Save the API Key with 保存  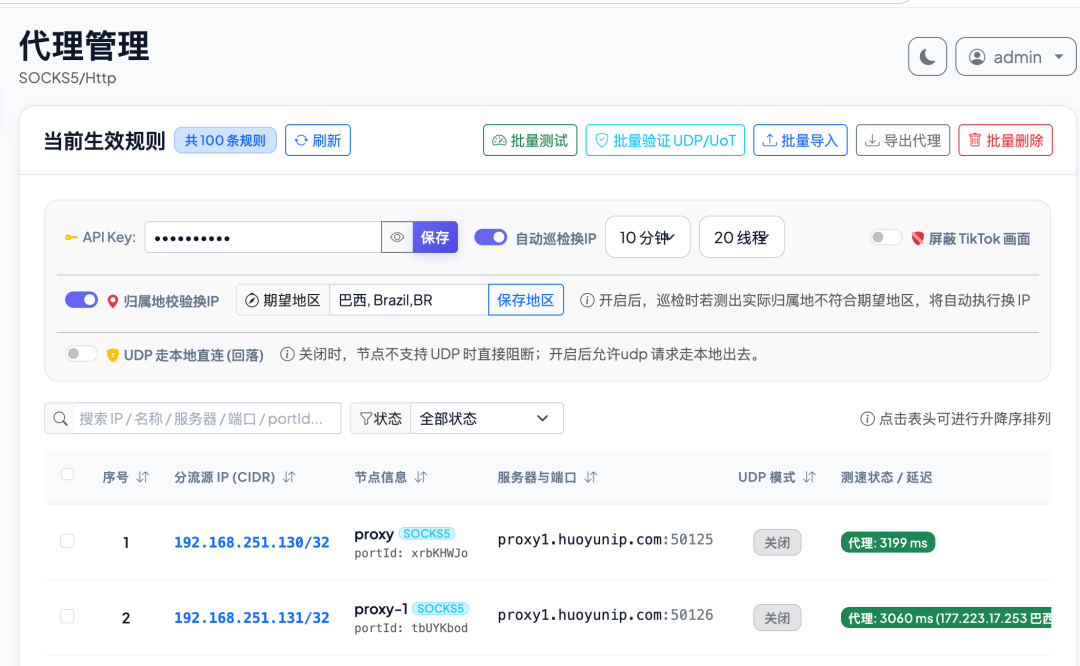(x=435, y=237)
